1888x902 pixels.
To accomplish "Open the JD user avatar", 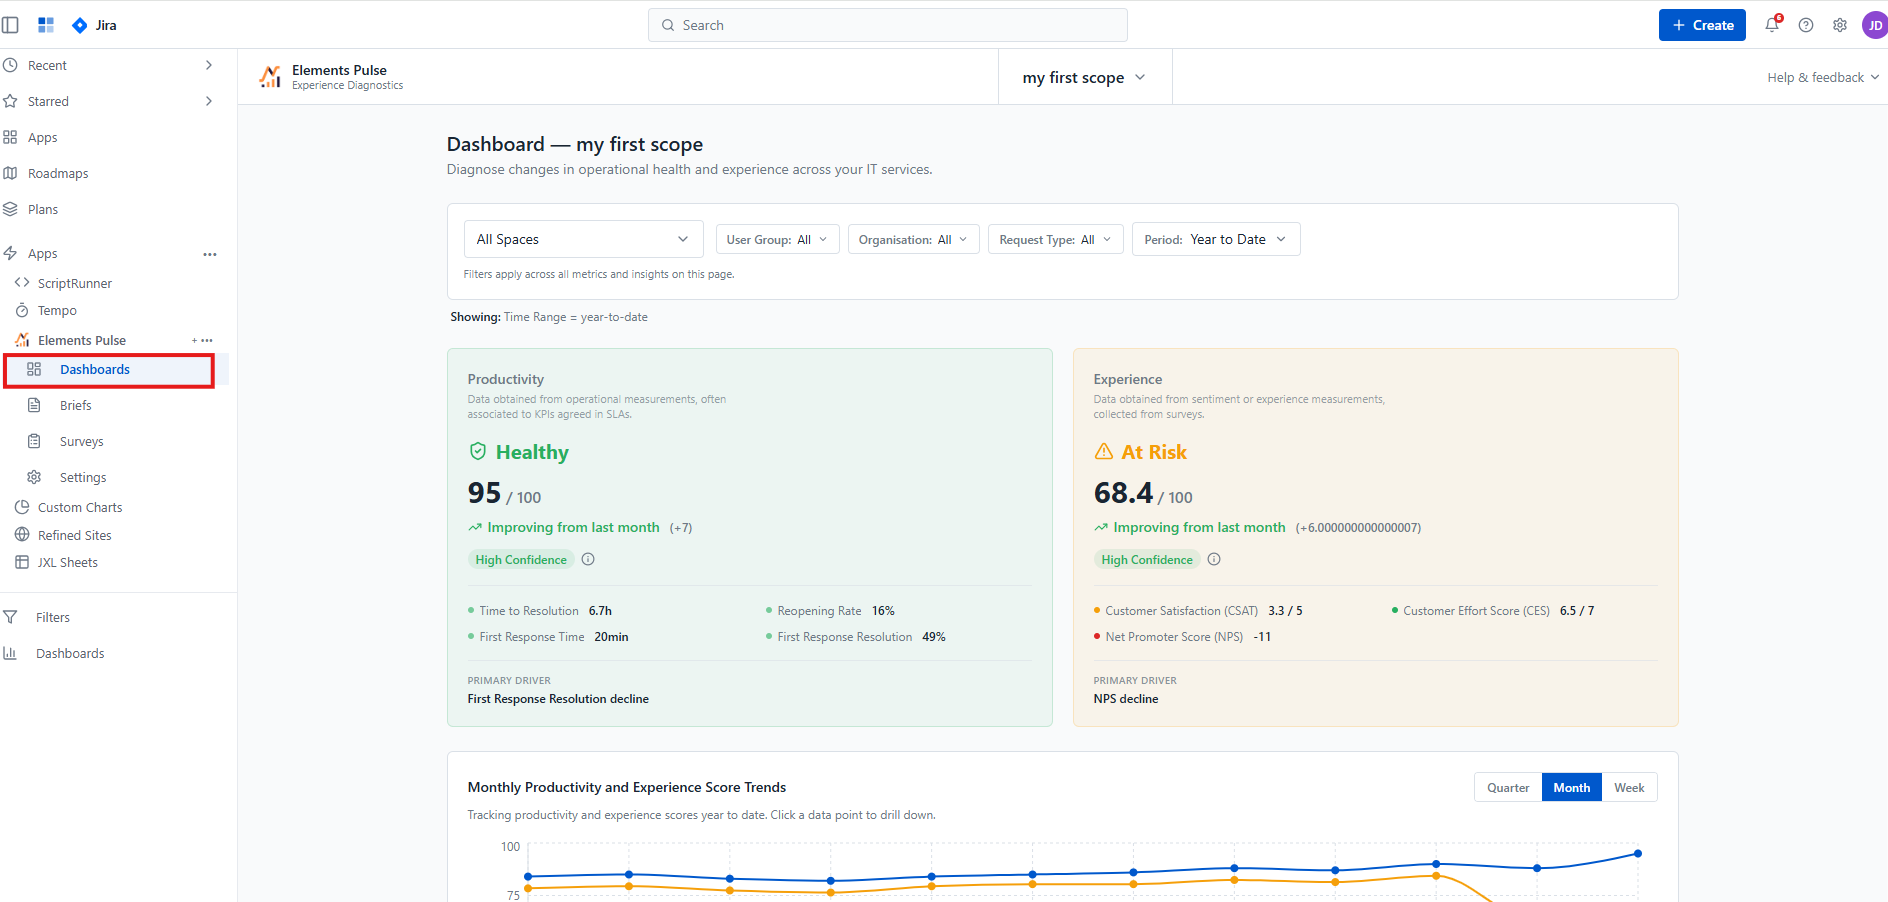I will 1875,25.
